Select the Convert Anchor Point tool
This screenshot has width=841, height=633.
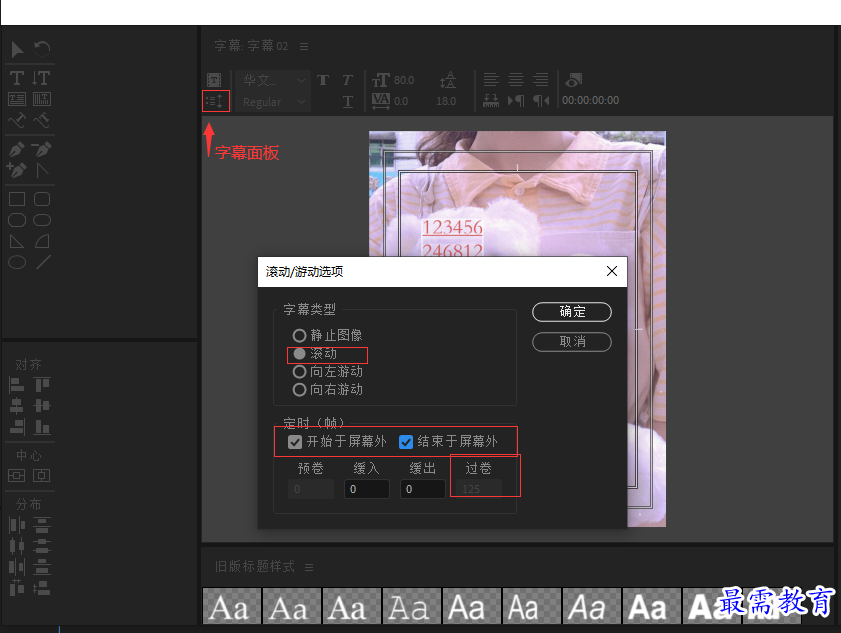tap(42, 170)
